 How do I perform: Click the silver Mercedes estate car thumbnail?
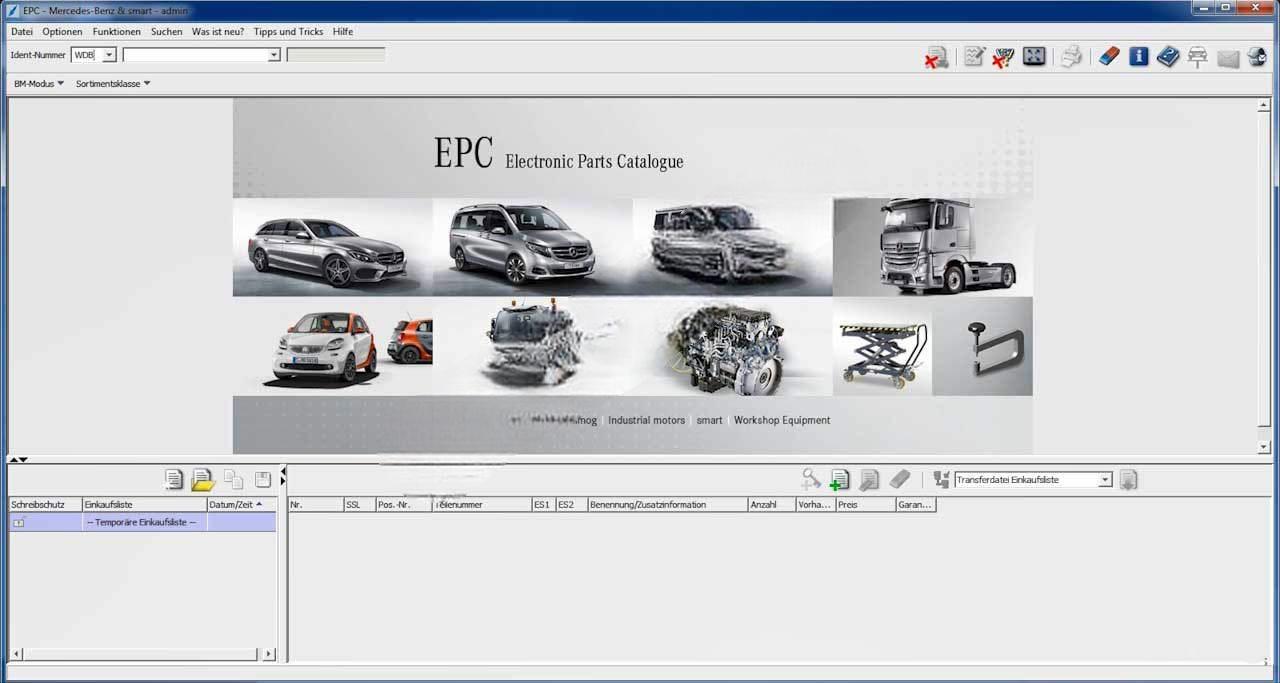(x=332, y=247)
